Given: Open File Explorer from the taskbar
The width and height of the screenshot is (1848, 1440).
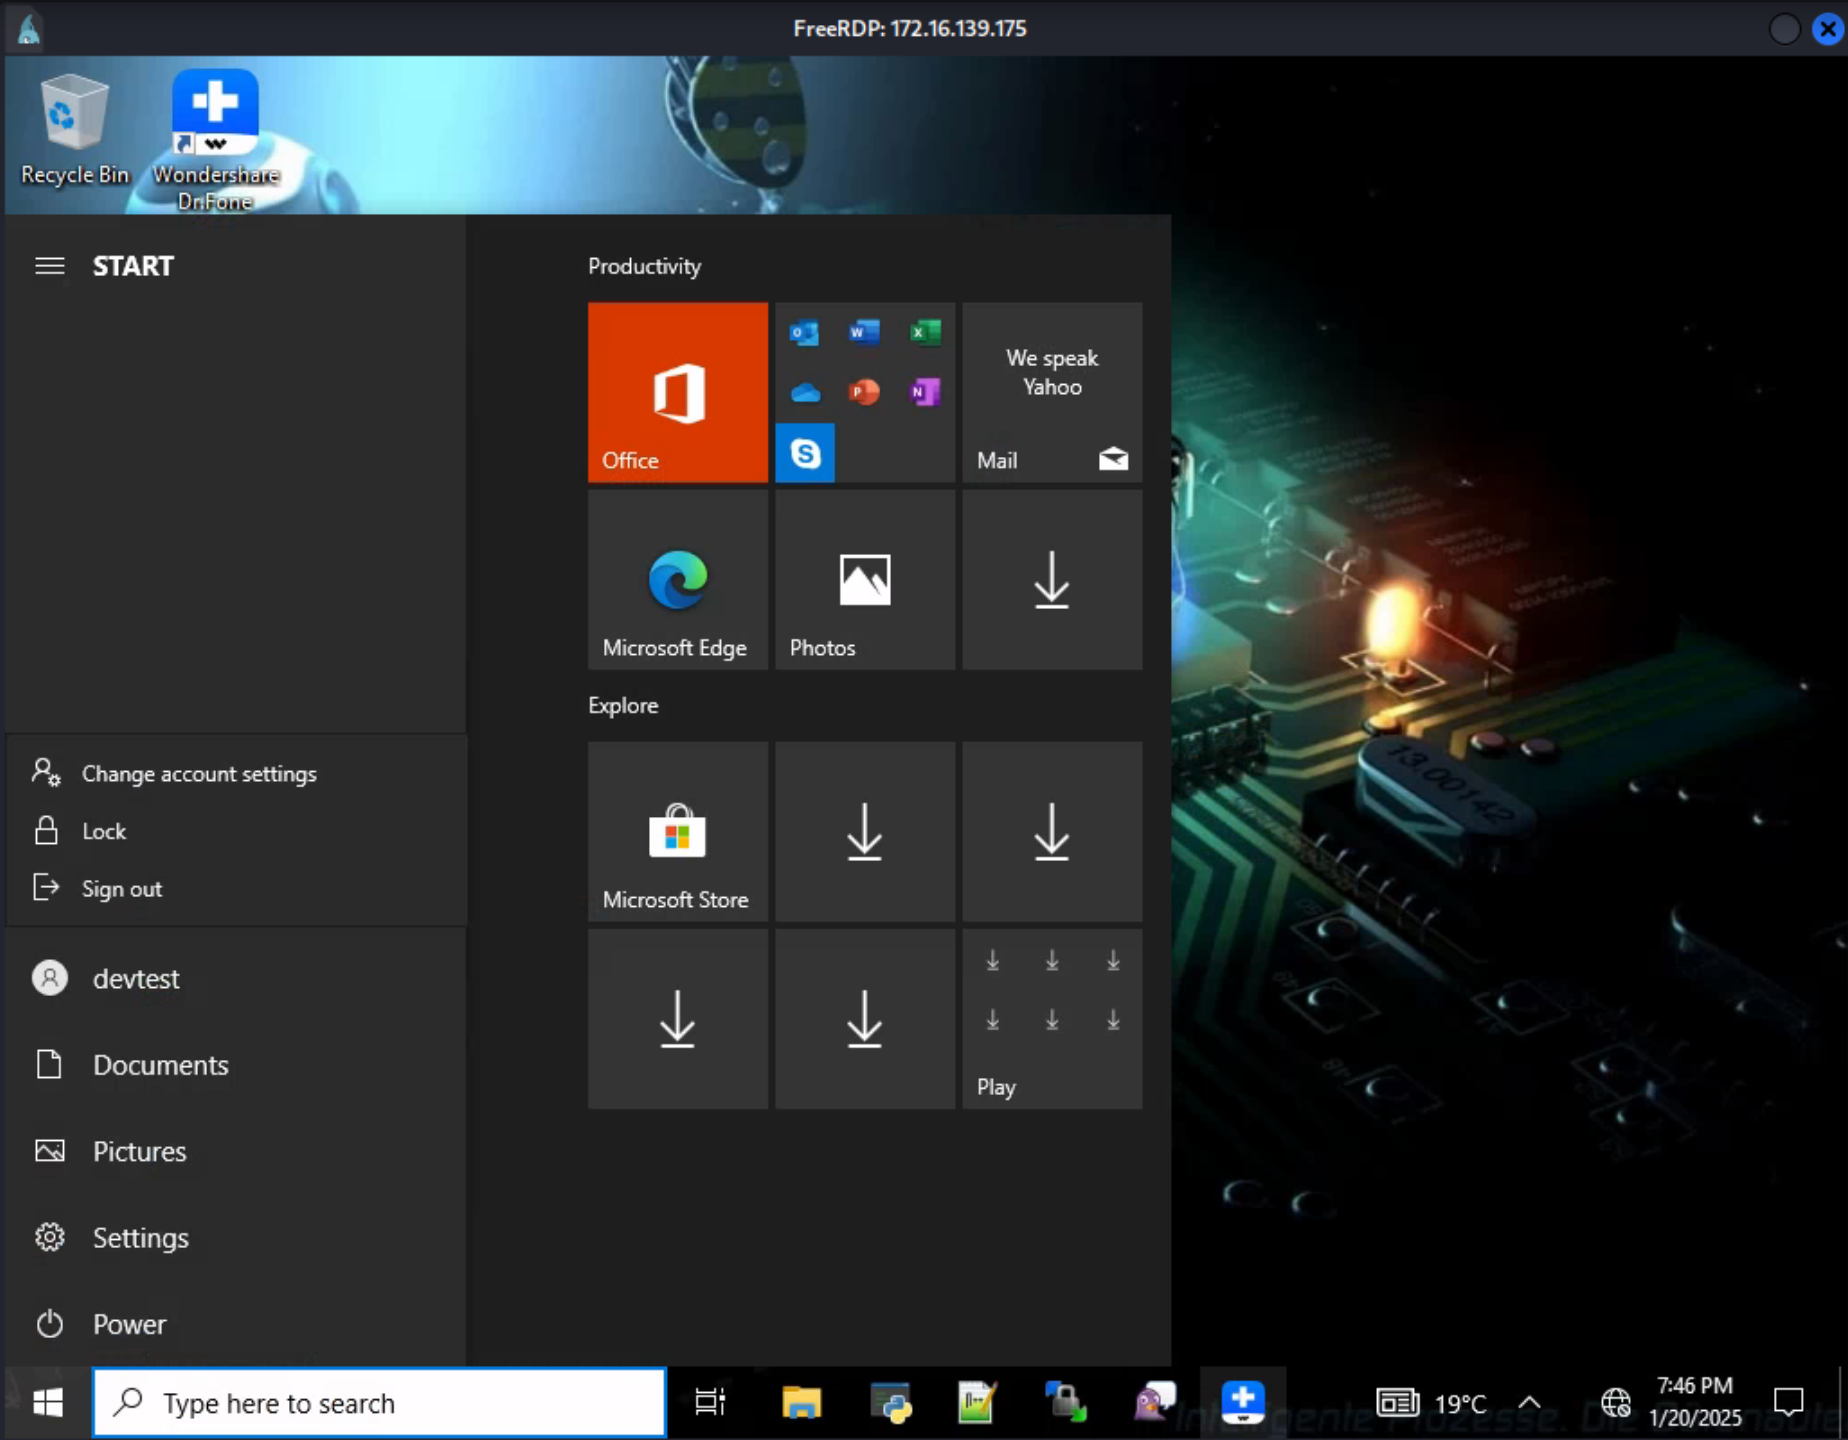Looking at the screenshot, I should [x=801, y=1403].
